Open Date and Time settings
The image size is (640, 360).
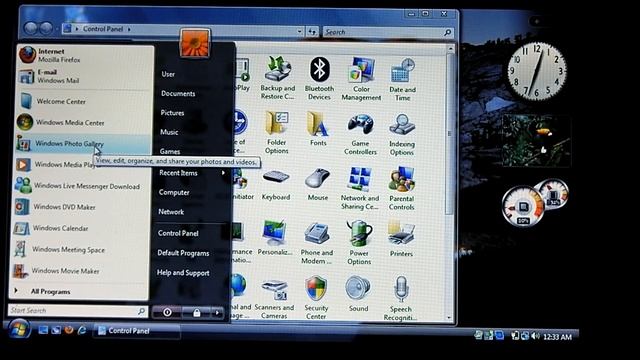(402, 80)
